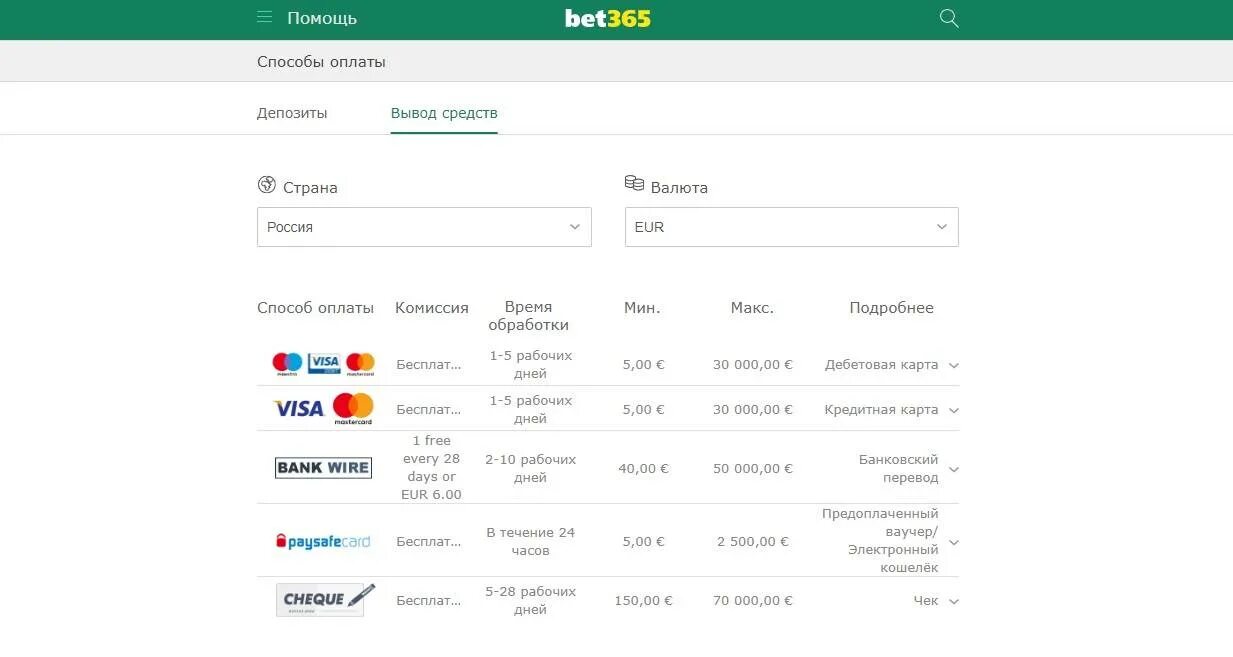The height and width of the screenshot is (657, 1233).
Task: Click the Мин. column header
Action: [x=642, y=308]
